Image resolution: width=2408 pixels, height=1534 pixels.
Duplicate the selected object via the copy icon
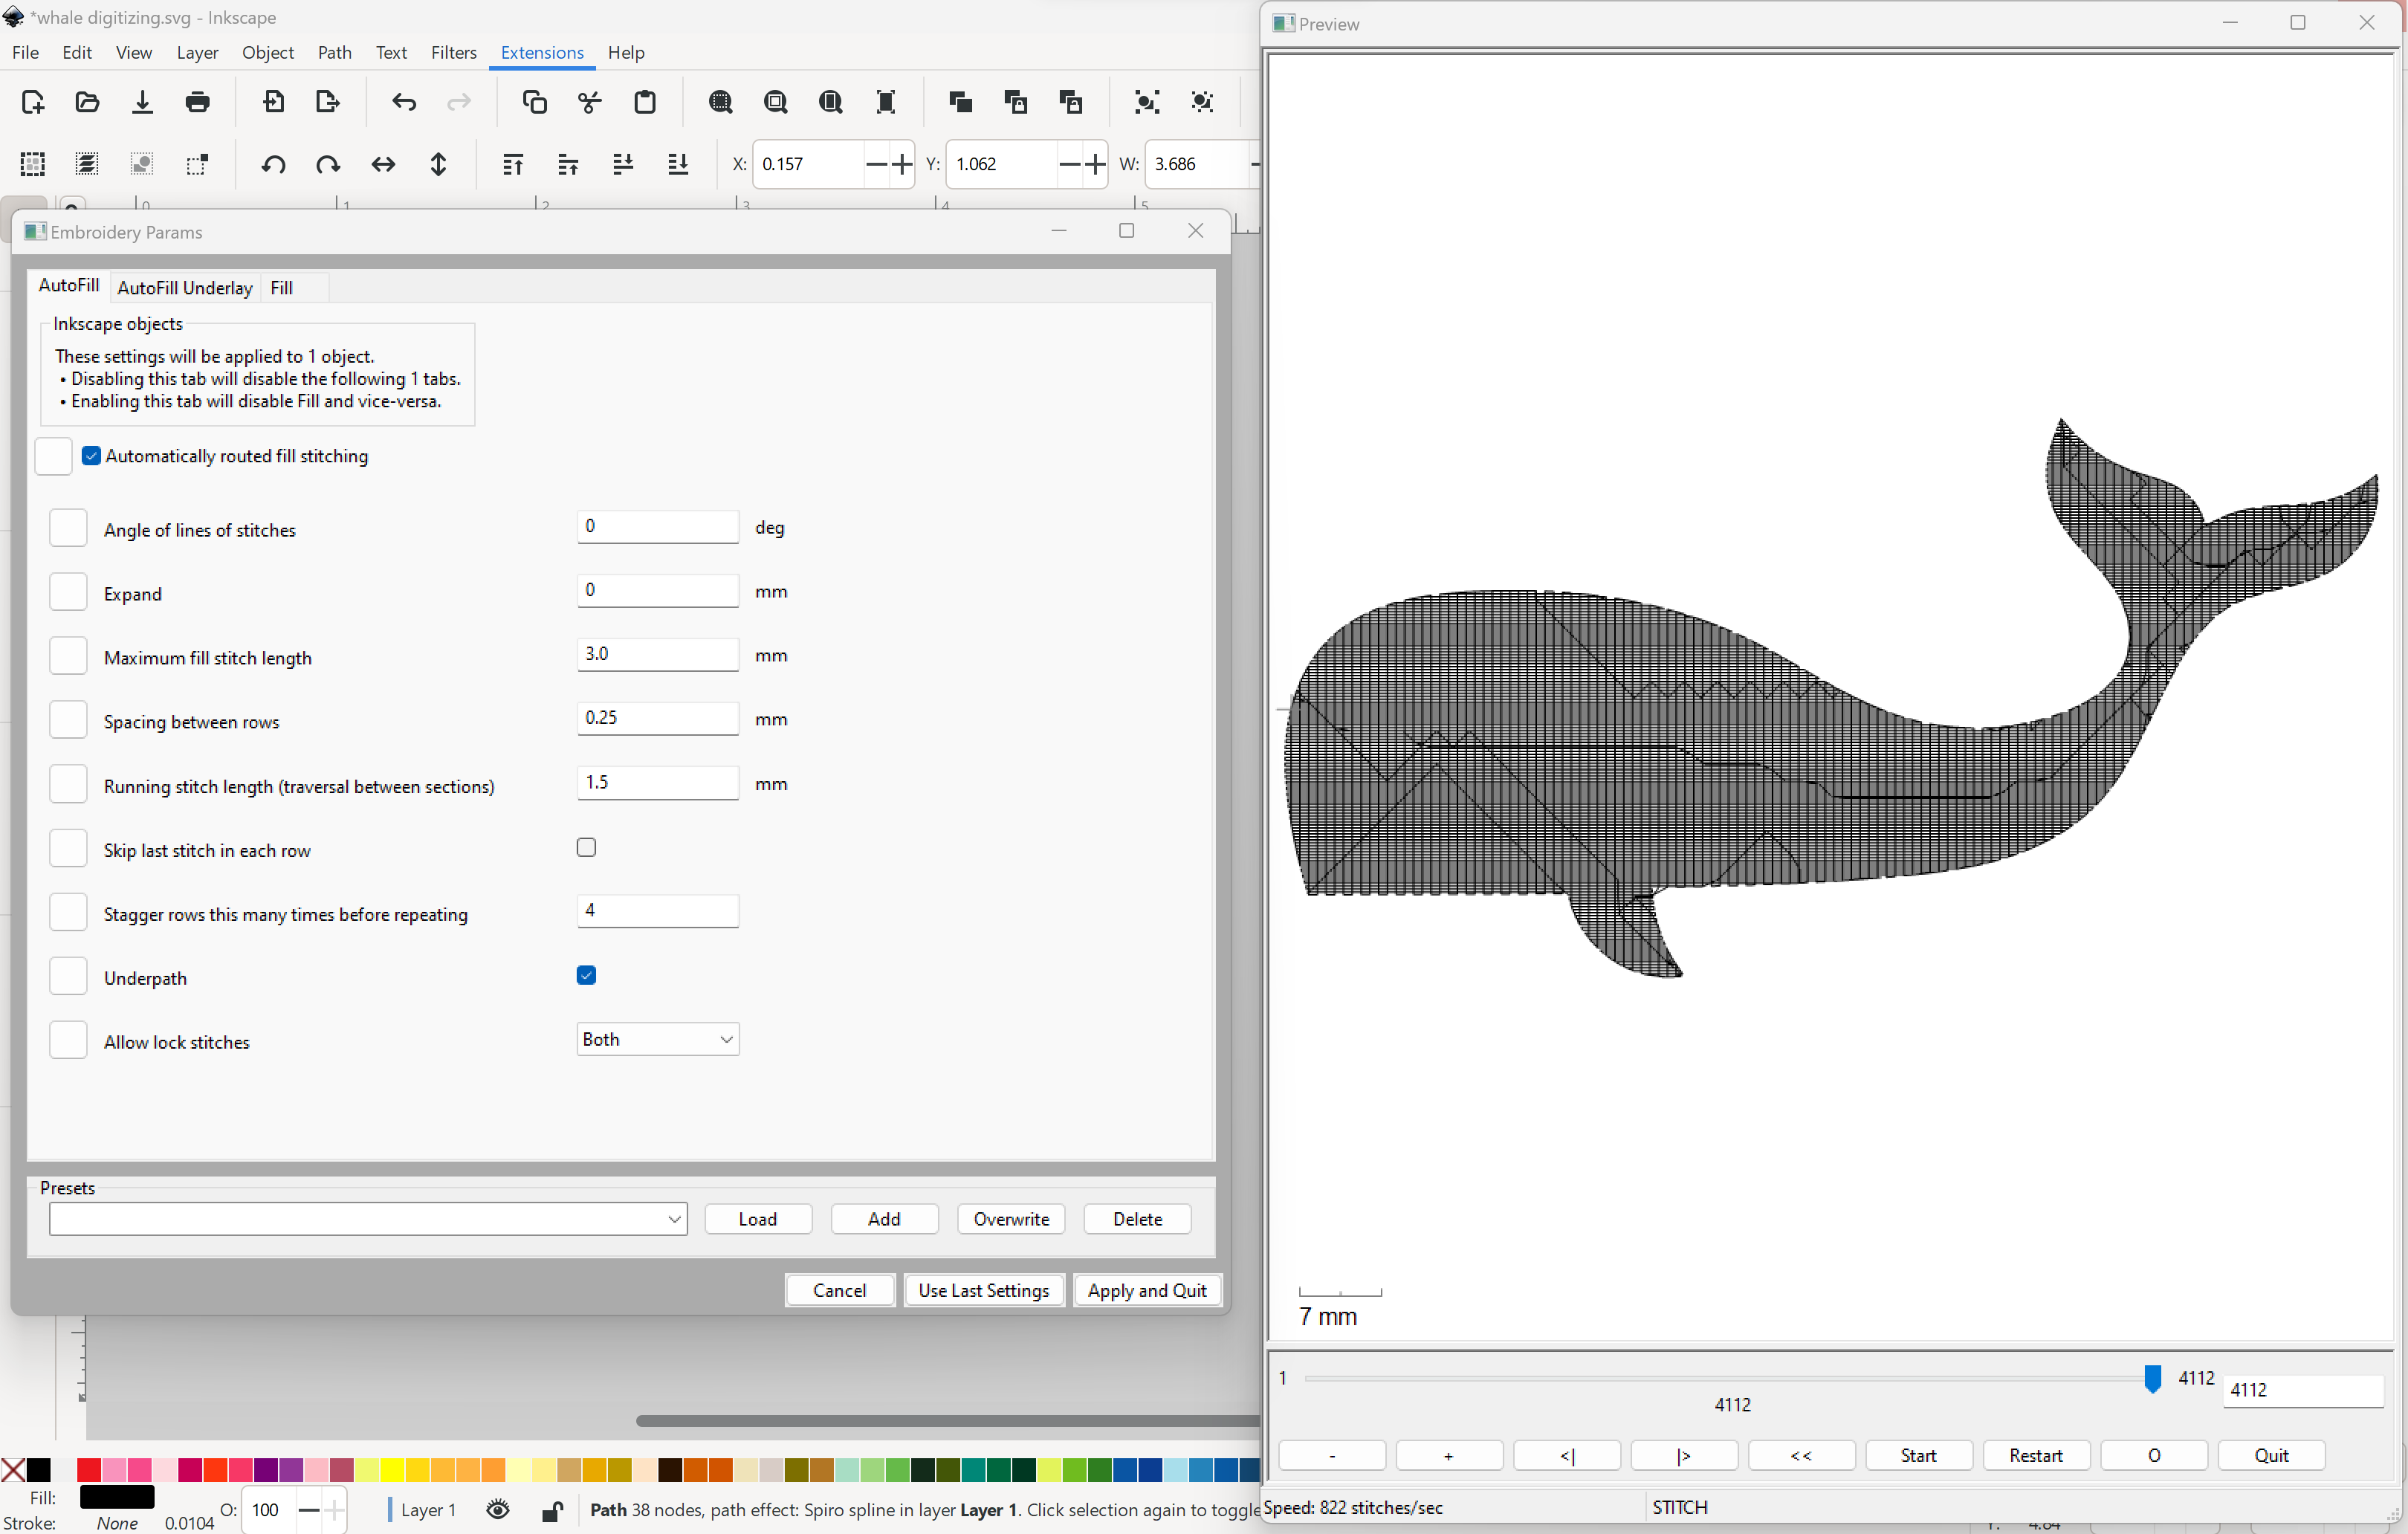pos(535,101)
